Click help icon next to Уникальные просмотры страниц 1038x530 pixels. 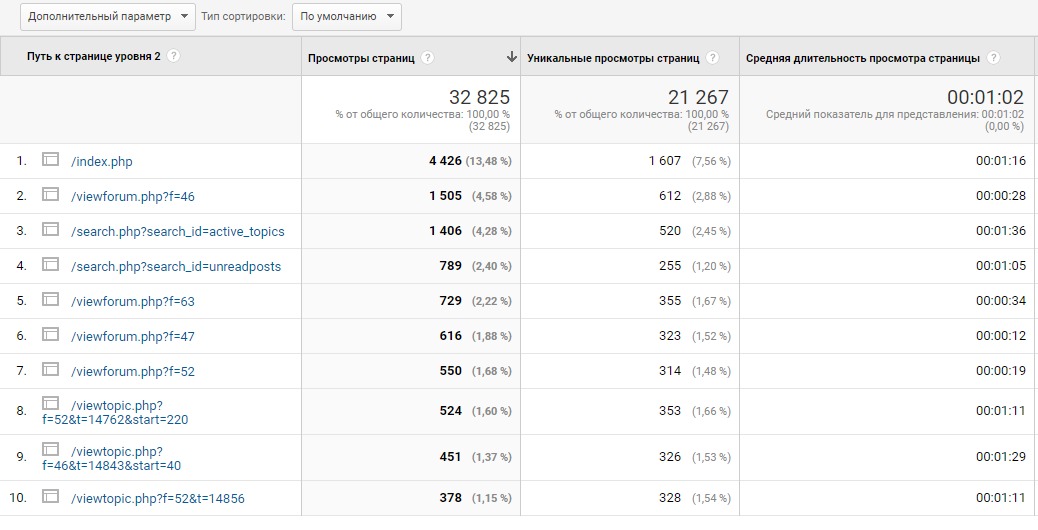[712, 58]
